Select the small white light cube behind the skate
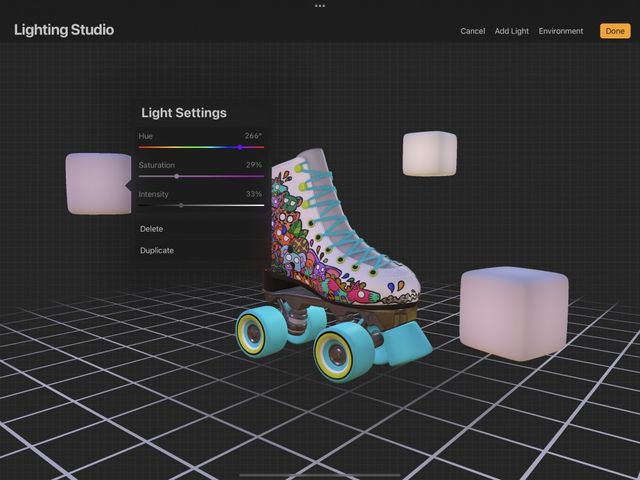This screenshot has width=640, height=480. [429, 154]
